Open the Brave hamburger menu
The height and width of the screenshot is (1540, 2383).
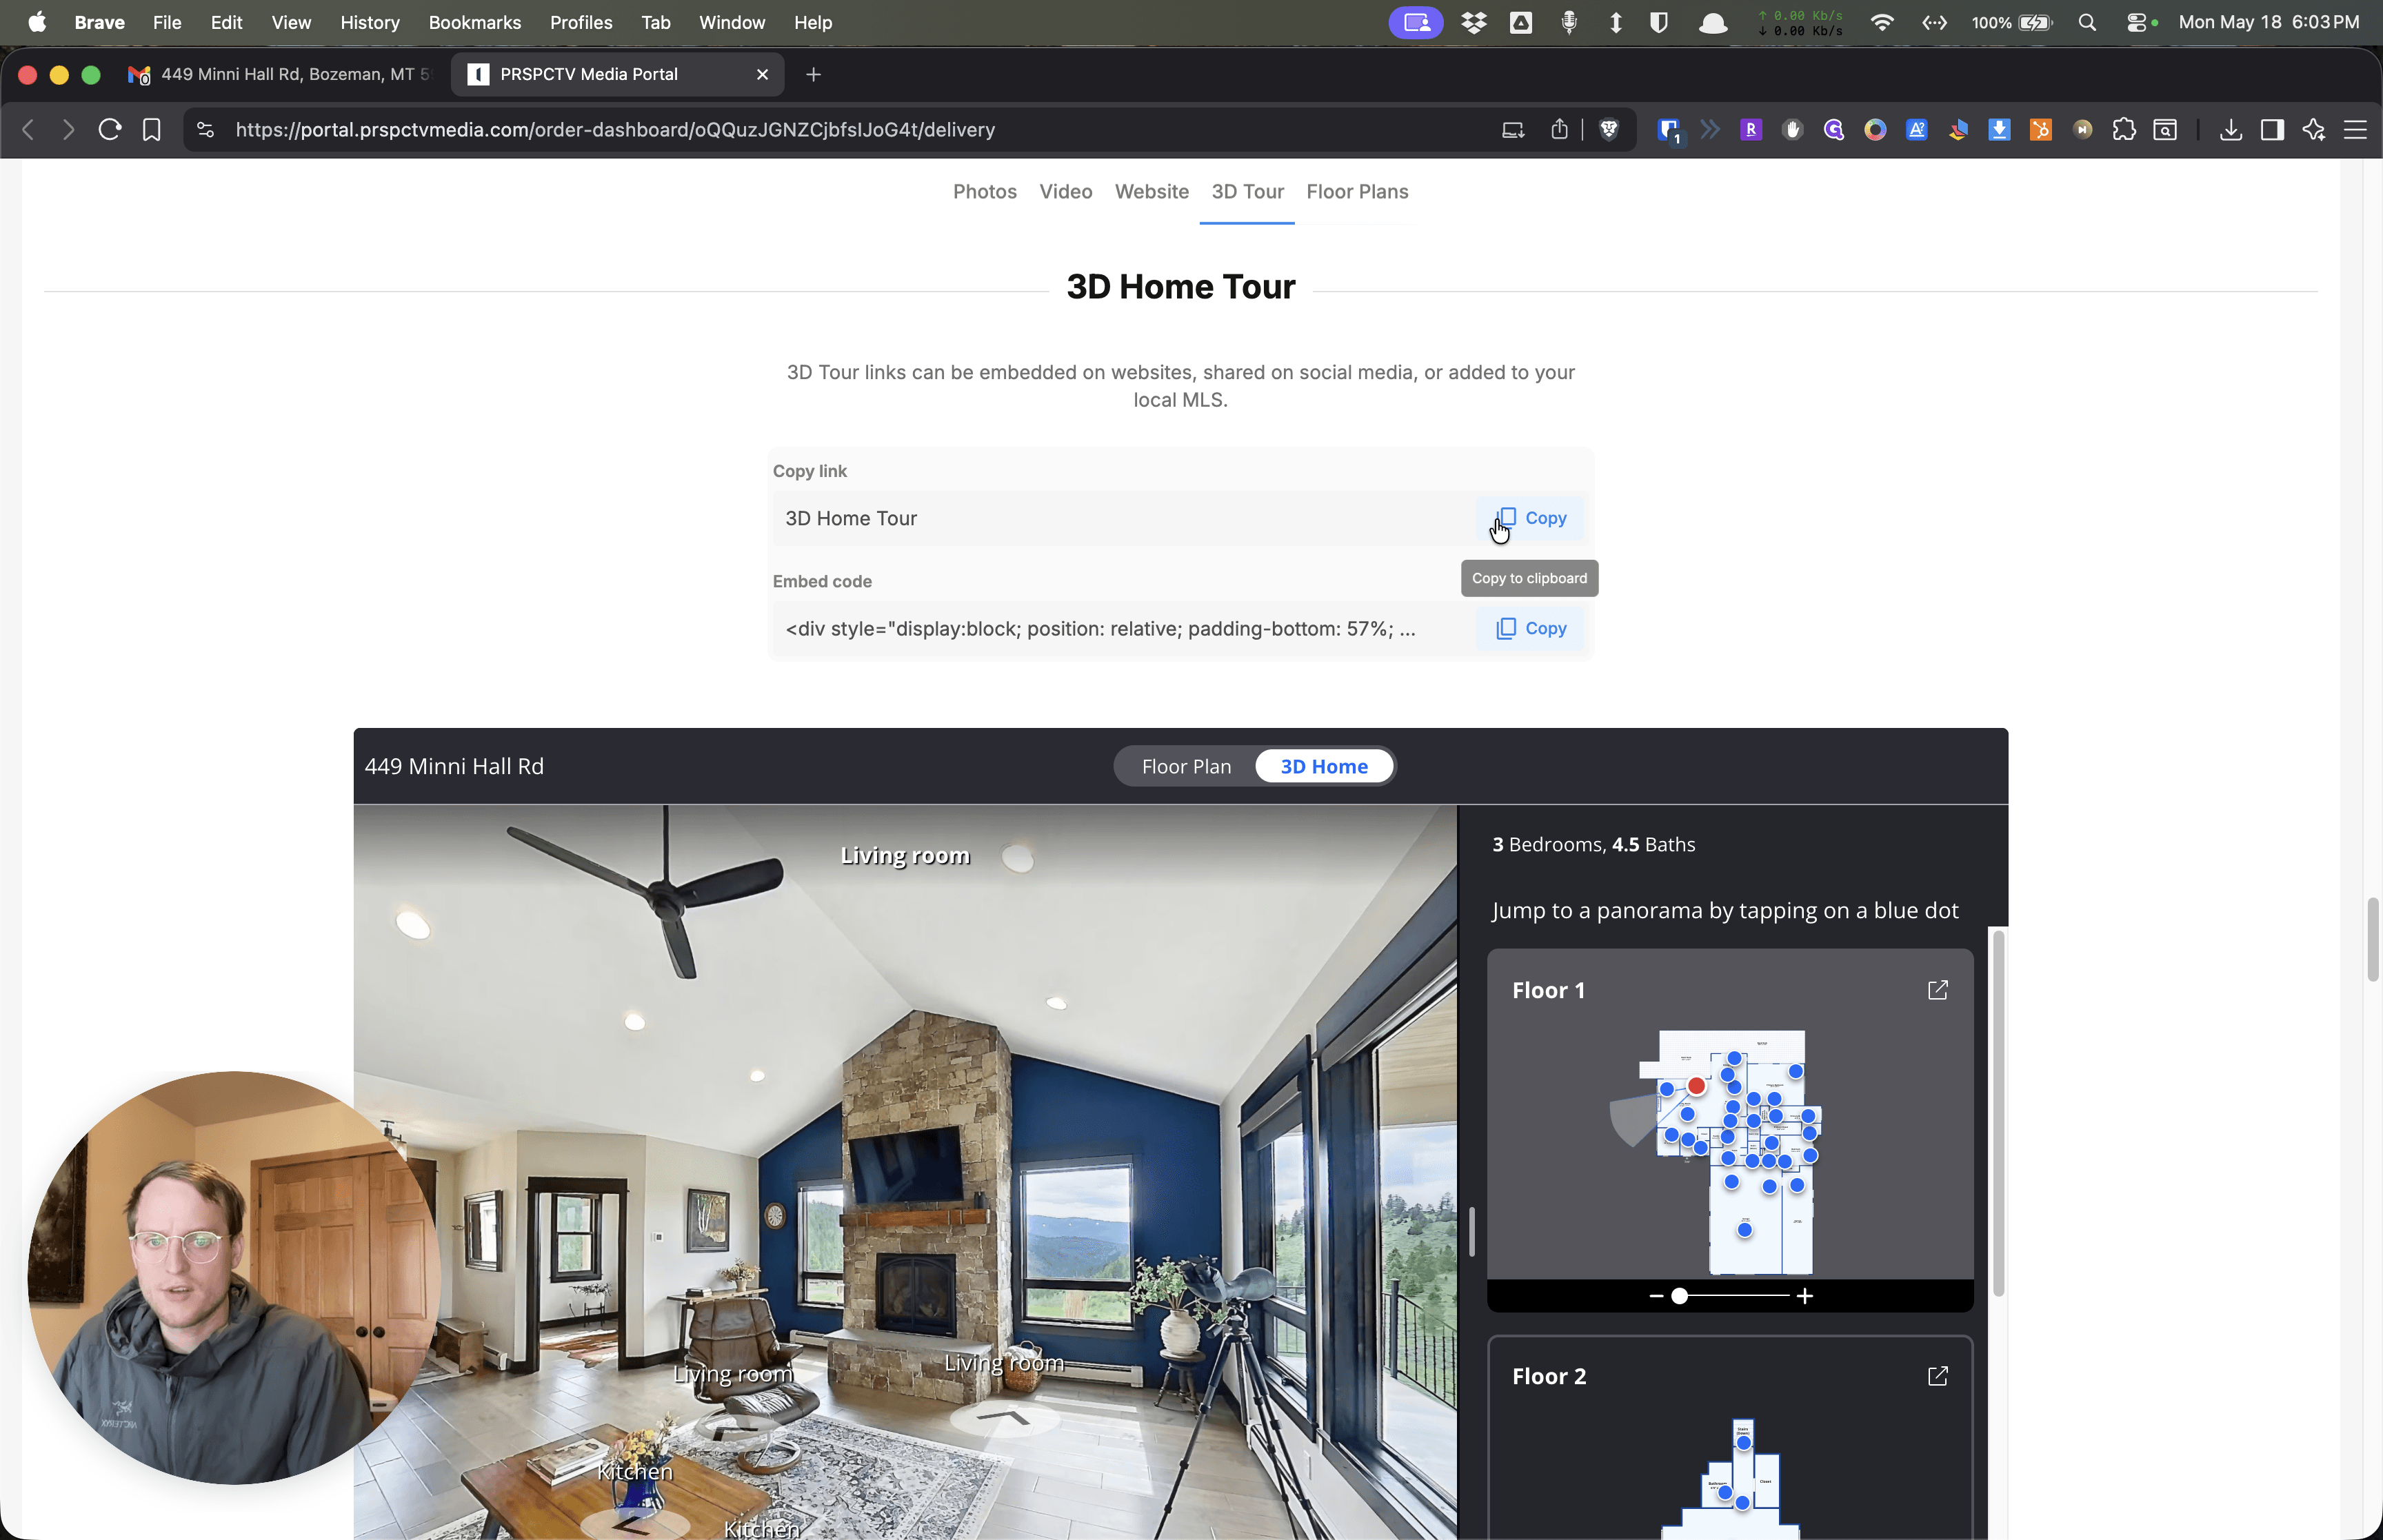(x=2355, y=129)
